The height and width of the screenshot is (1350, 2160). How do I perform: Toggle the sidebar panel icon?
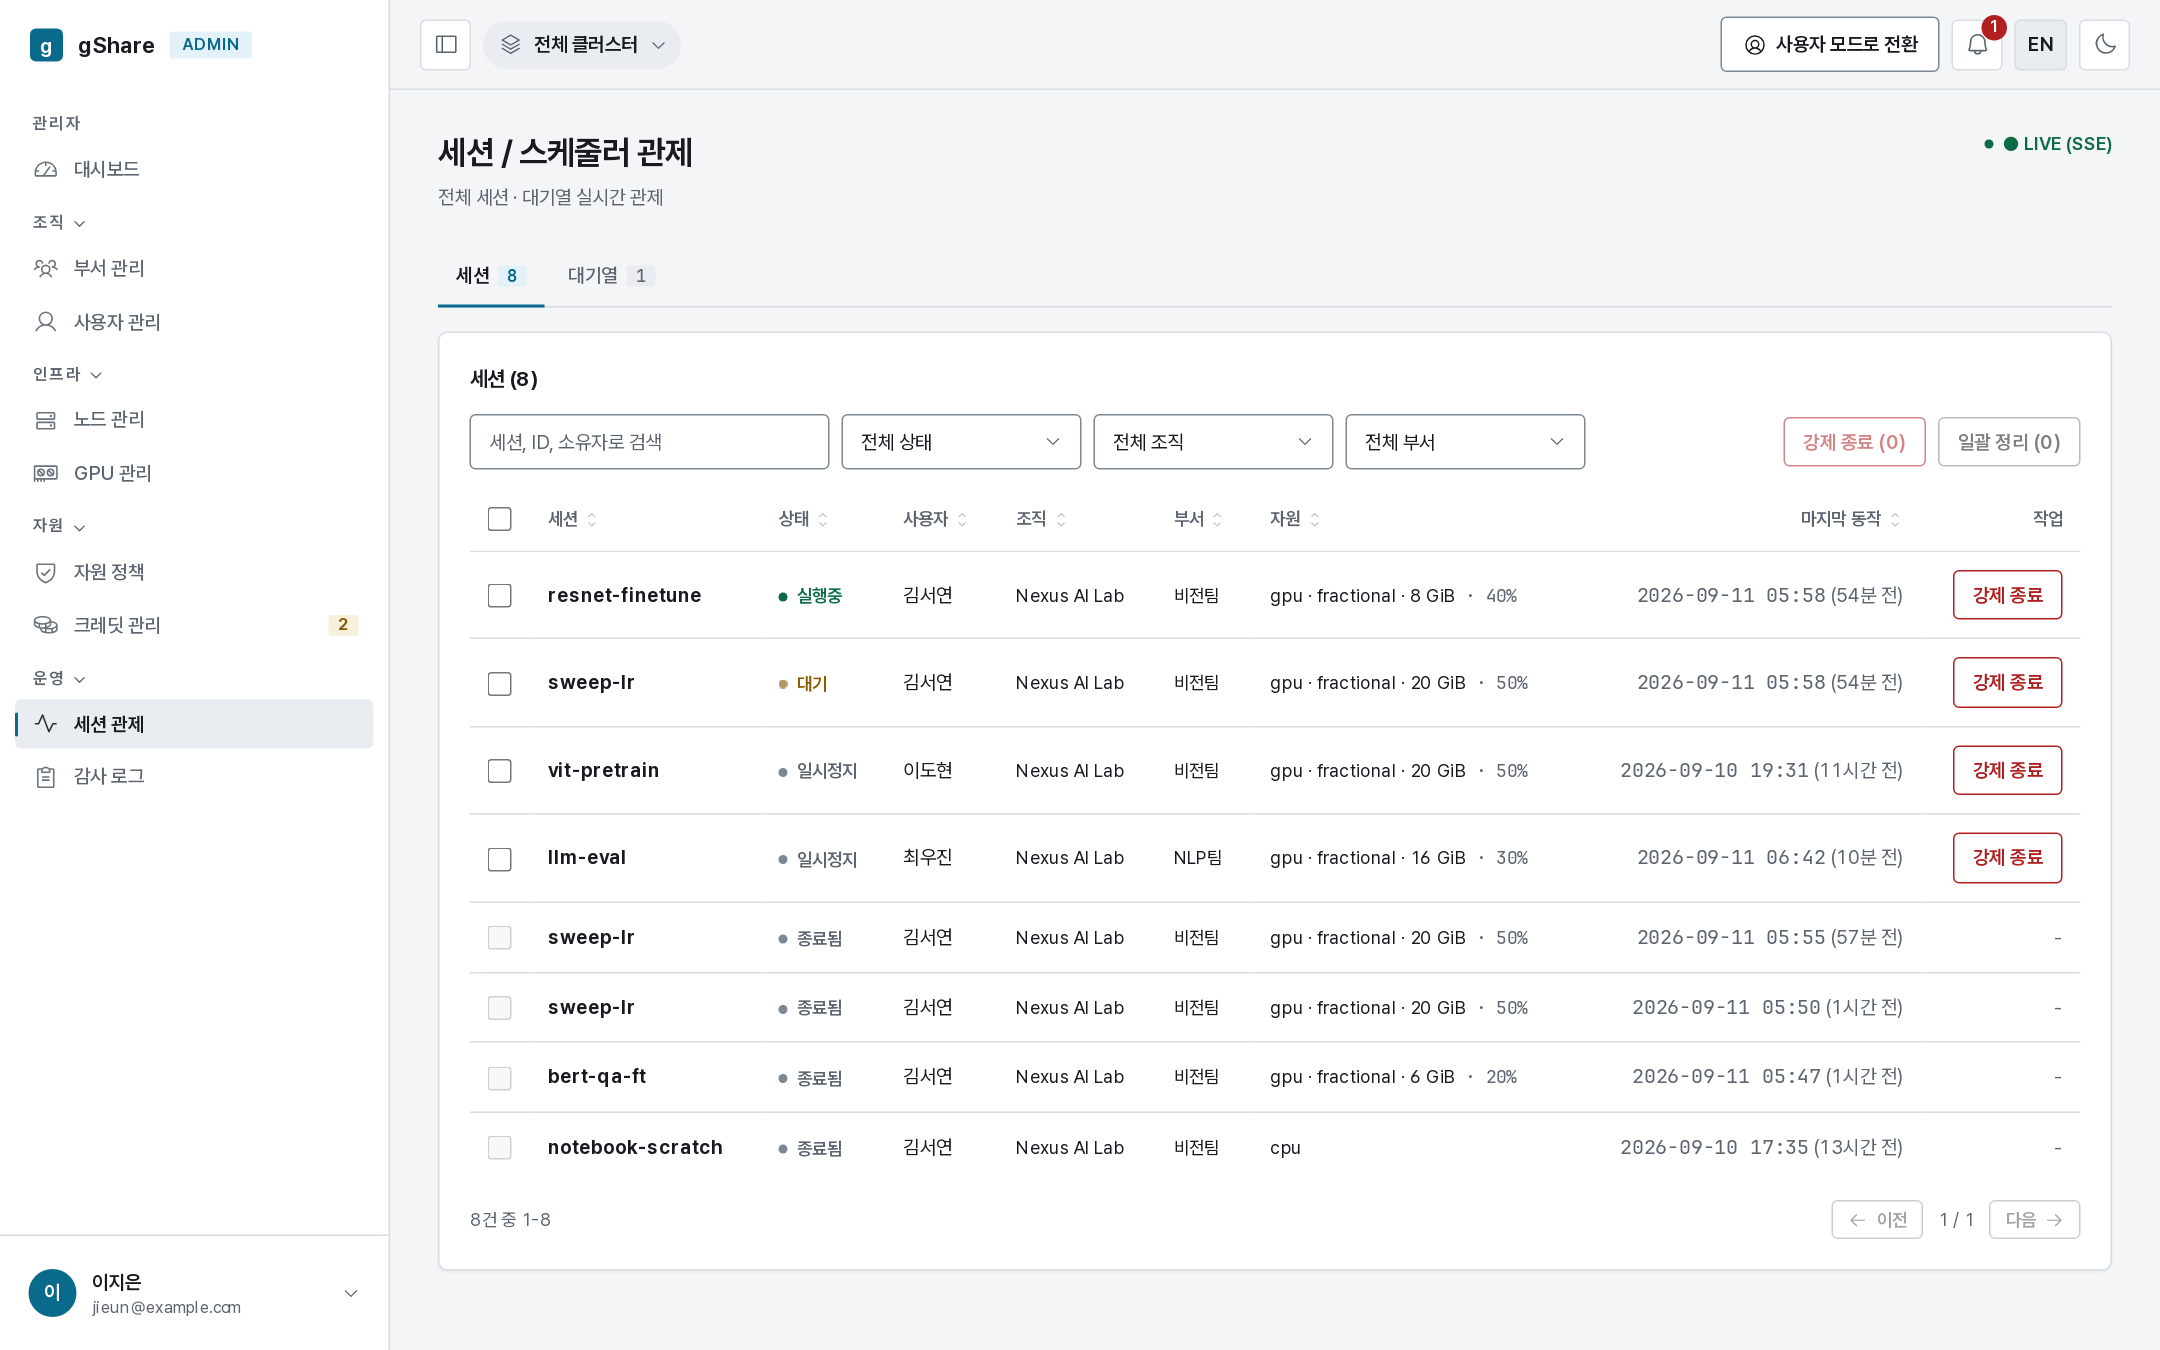[445, 45]
